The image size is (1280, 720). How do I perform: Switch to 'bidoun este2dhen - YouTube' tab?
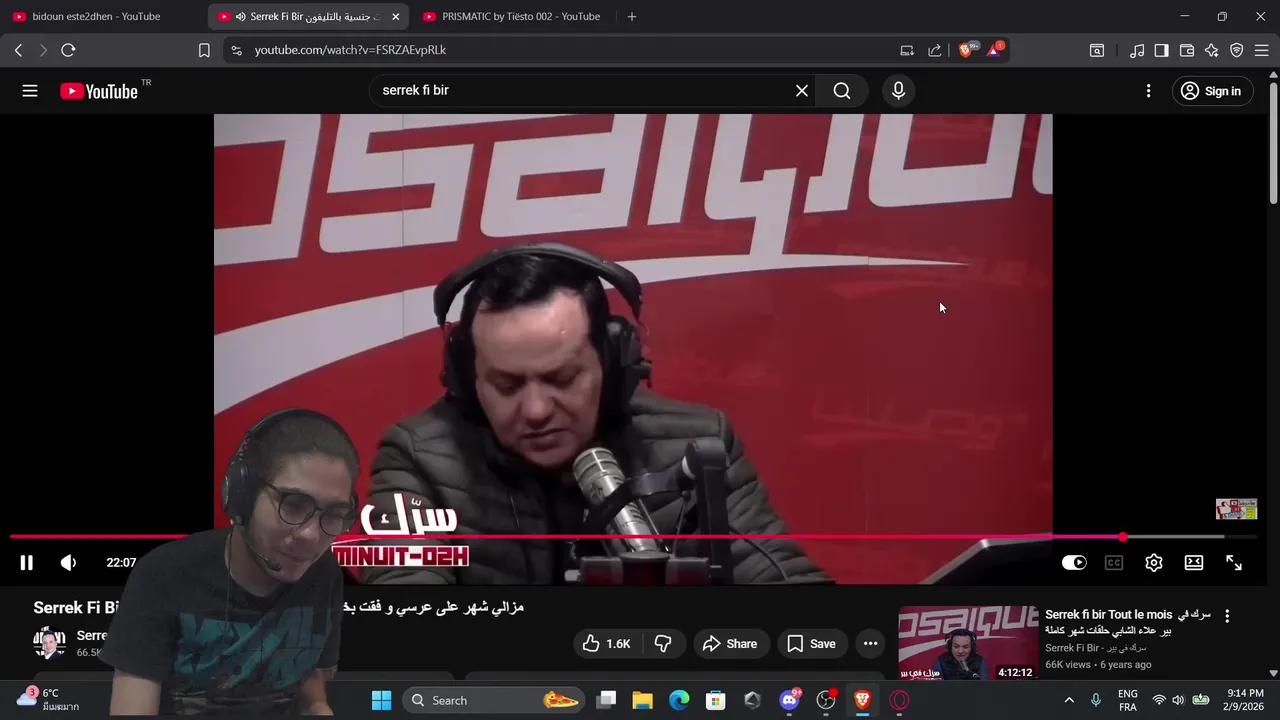96,16
